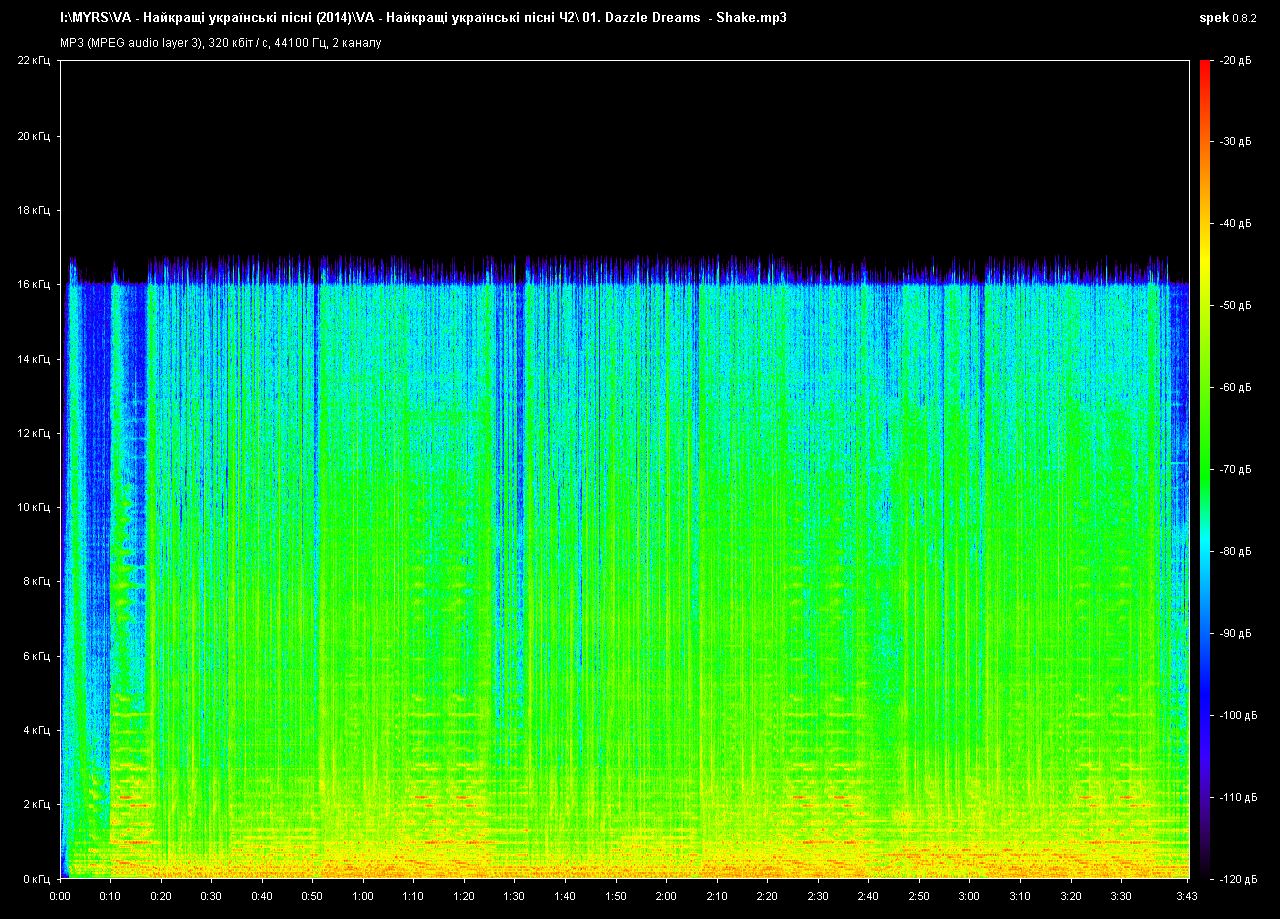Click the 1:30 time axis marker
The image size is (1280, 919).
514,896
